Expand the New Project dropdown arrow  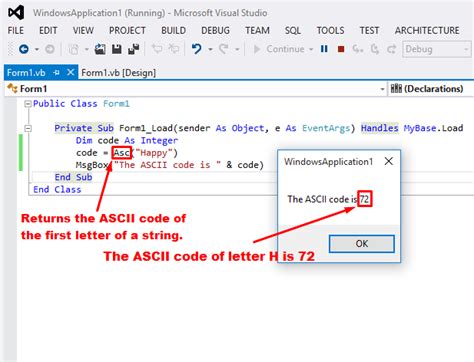(87, 49)
